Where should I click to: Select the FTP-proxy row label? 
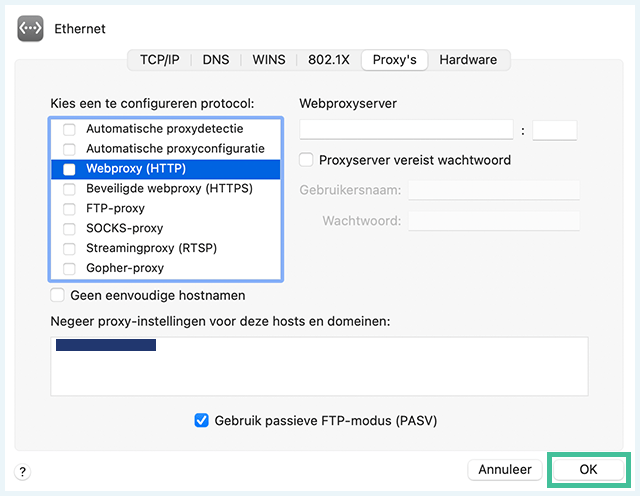(116, 209)
